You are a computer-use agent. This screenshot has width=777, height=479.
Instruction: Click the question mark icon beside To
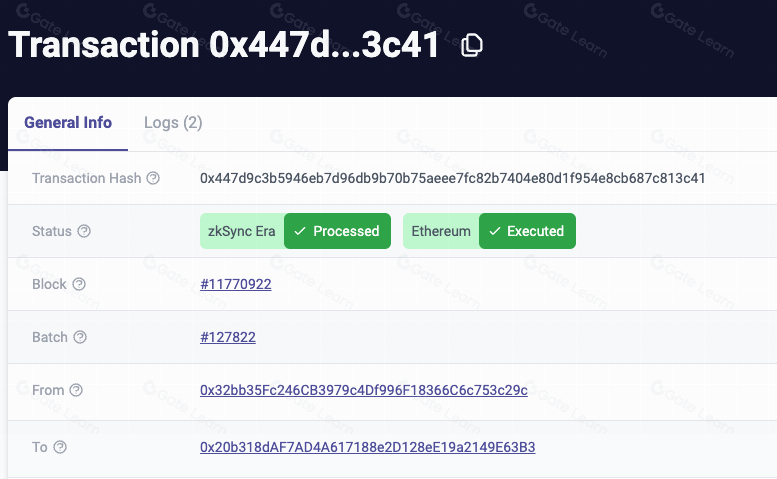coord(60,447)
